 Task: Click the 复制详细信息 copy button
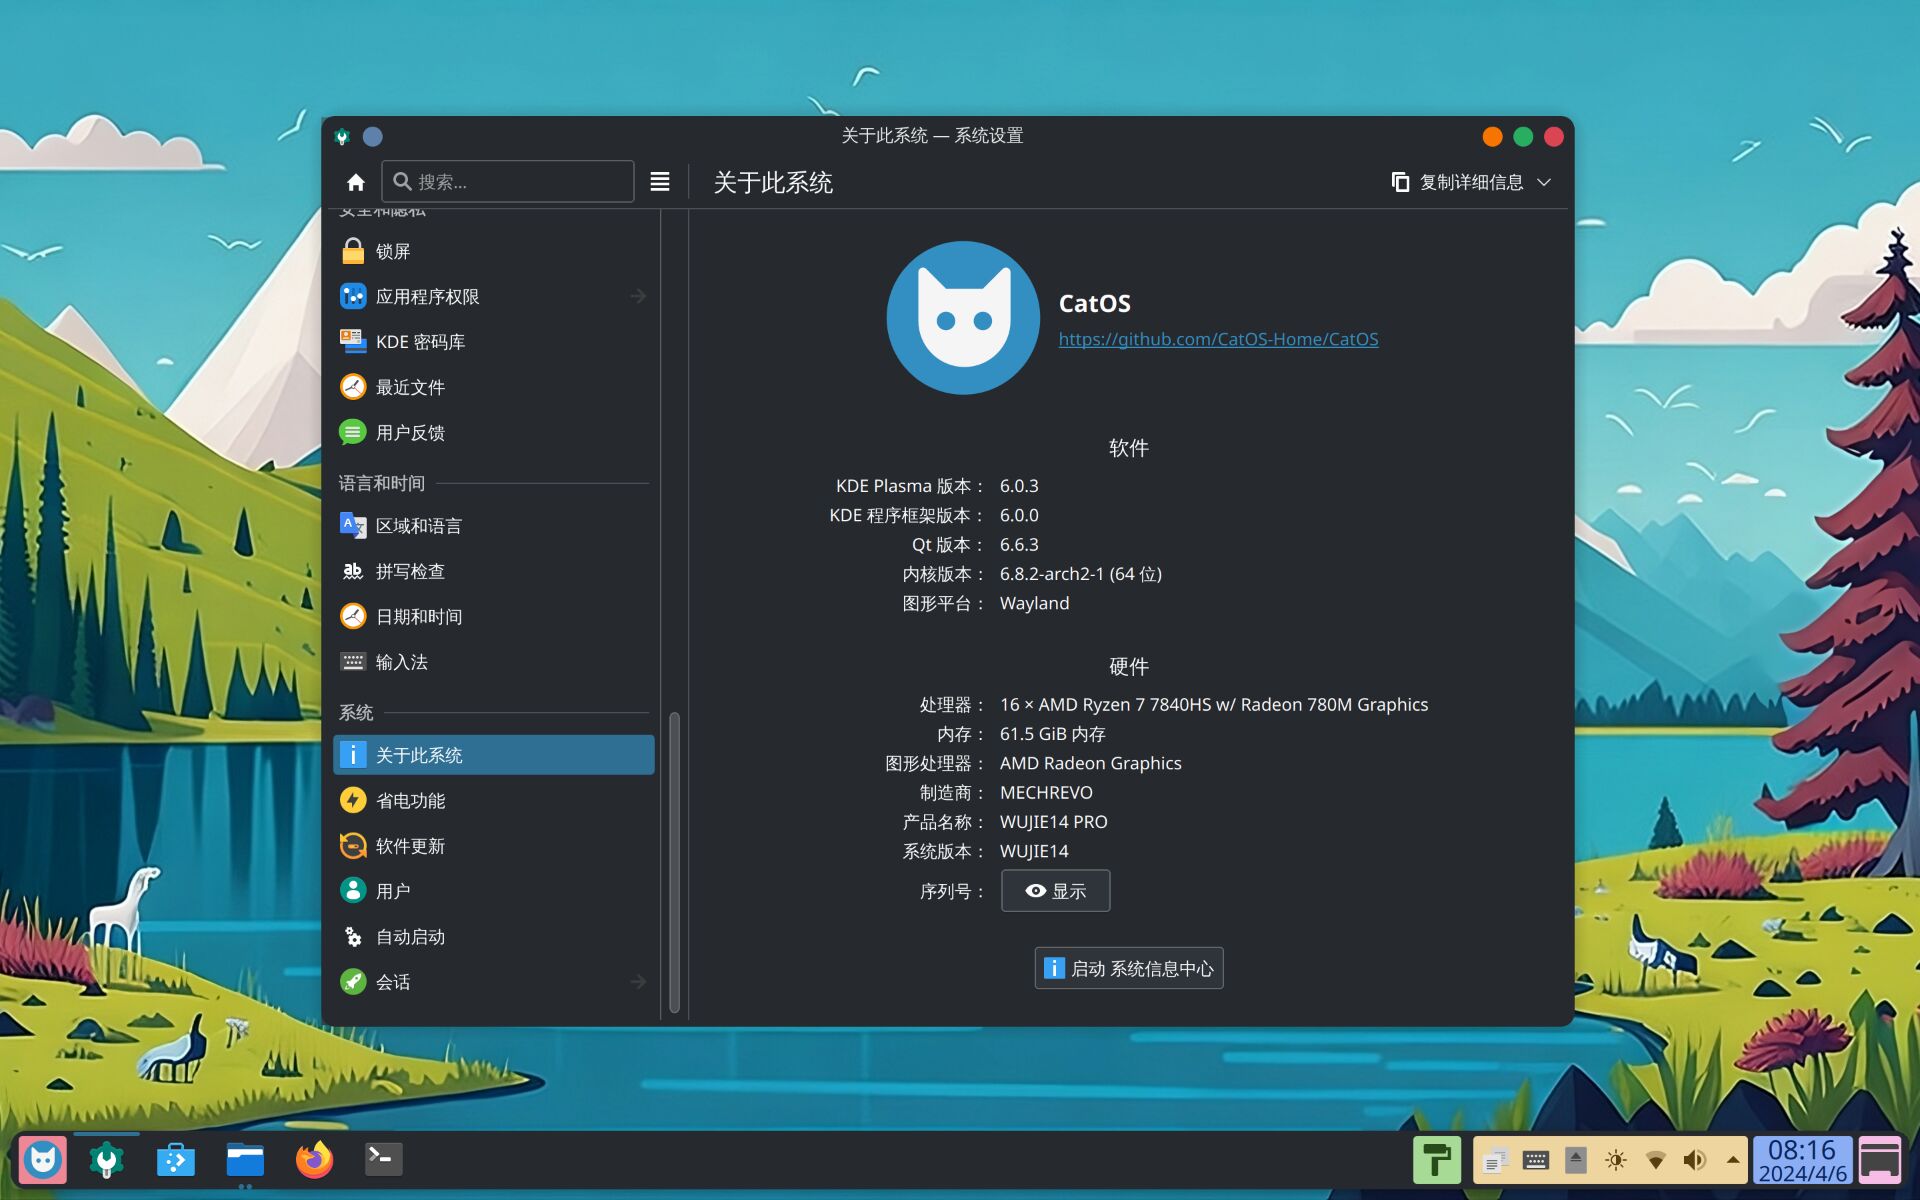coord(1457,182)
